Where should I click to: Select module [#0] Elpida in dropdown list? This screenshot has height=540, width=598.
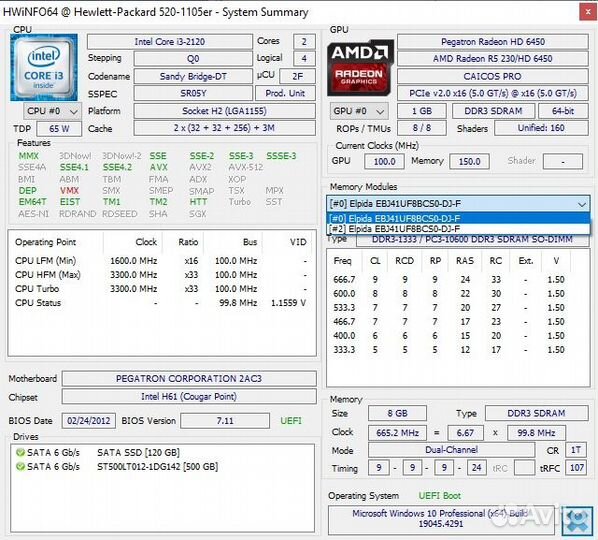(458, 219)
